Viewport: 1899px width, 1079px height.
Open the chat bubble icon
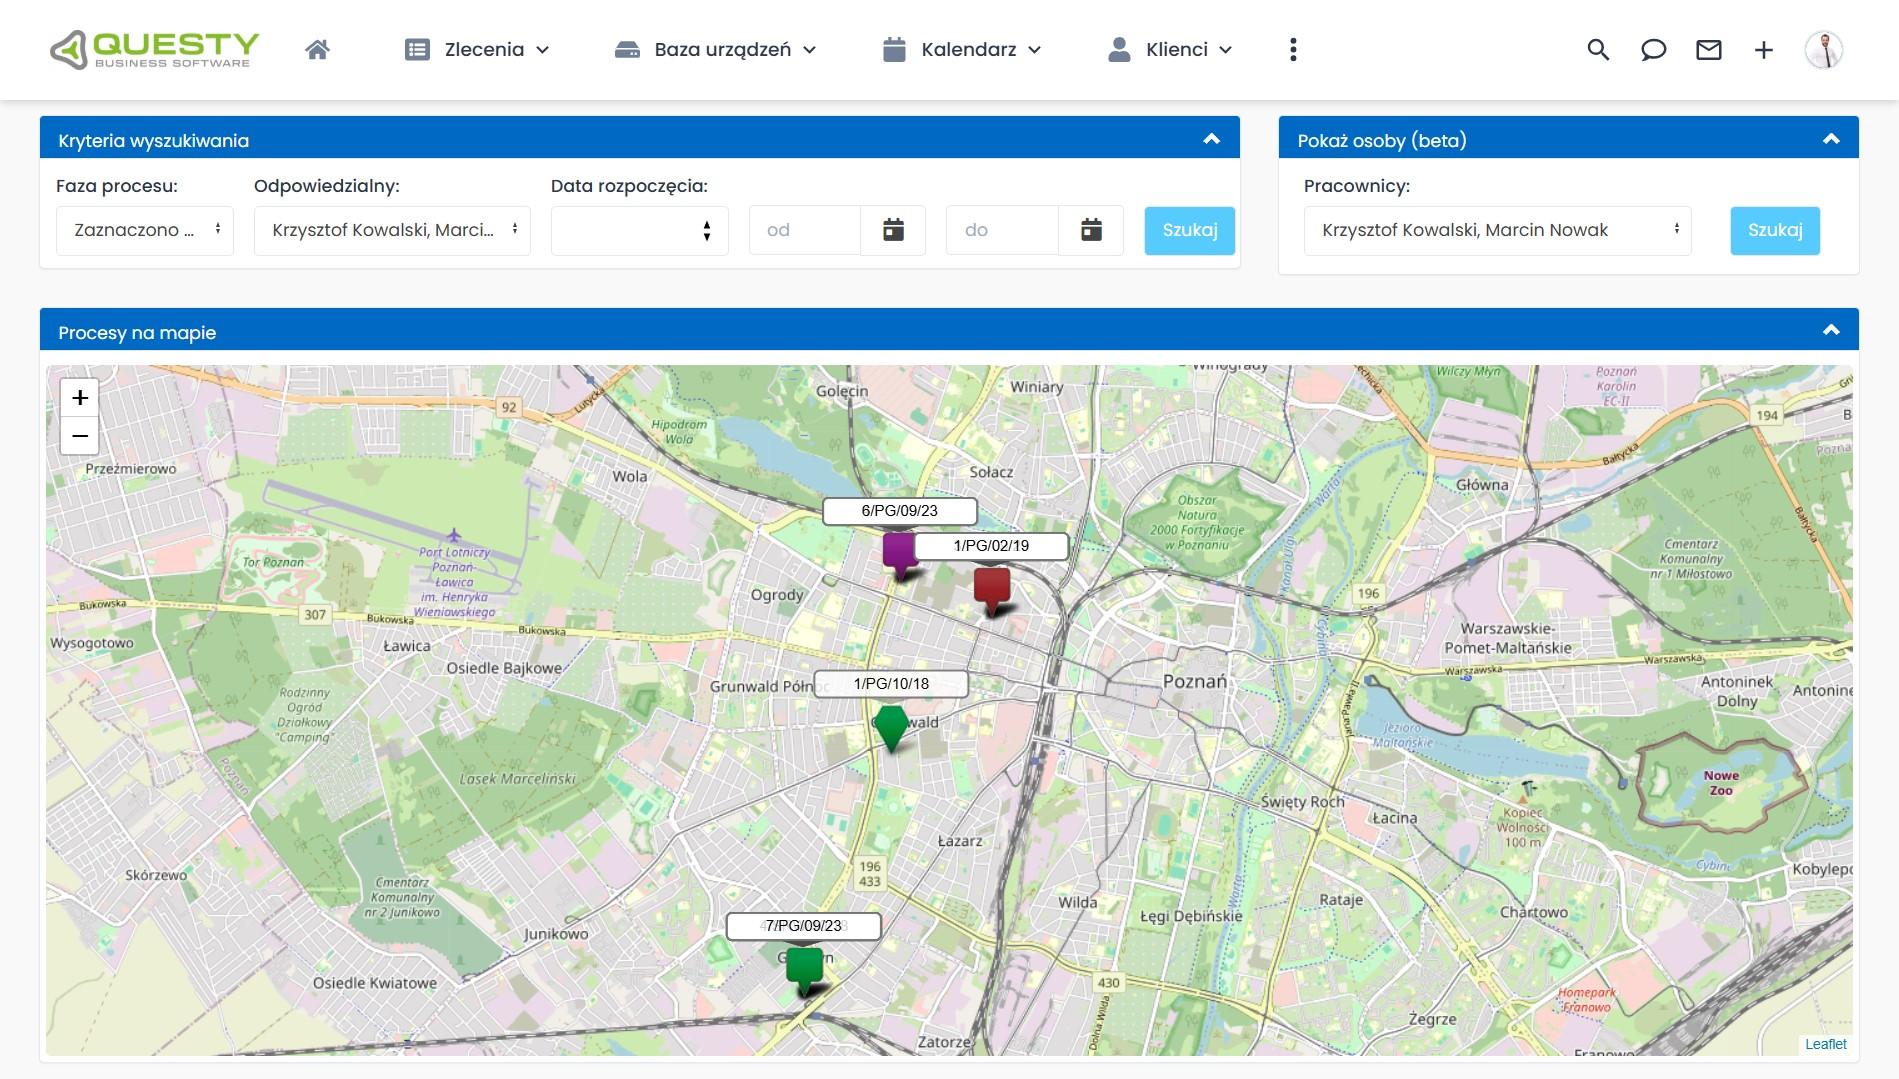point(1653,49)
